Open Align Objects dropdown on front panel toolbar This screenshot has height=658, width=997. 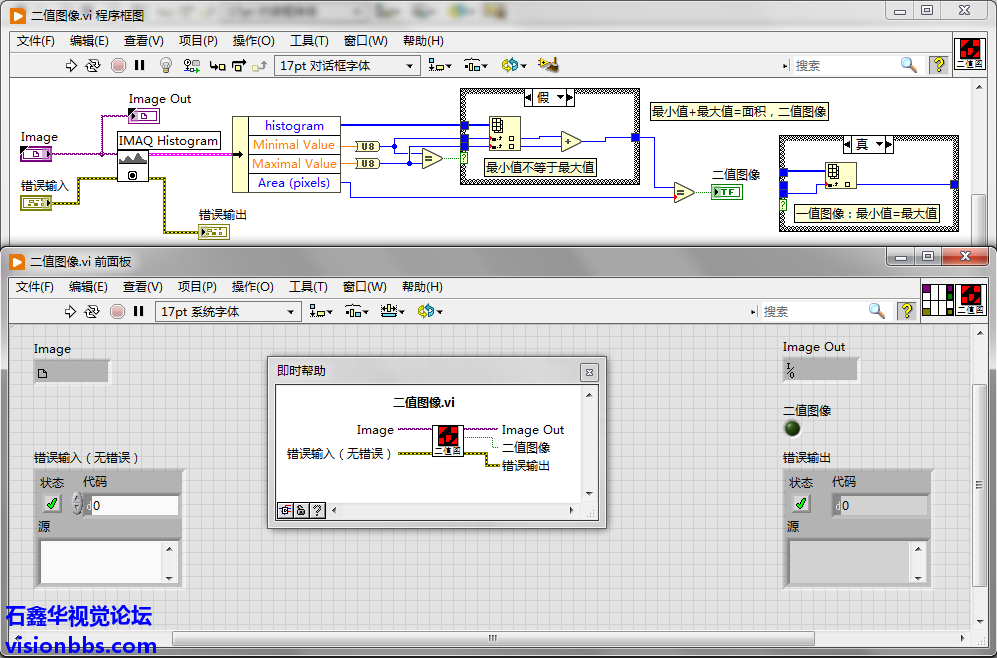click(320, 312)
